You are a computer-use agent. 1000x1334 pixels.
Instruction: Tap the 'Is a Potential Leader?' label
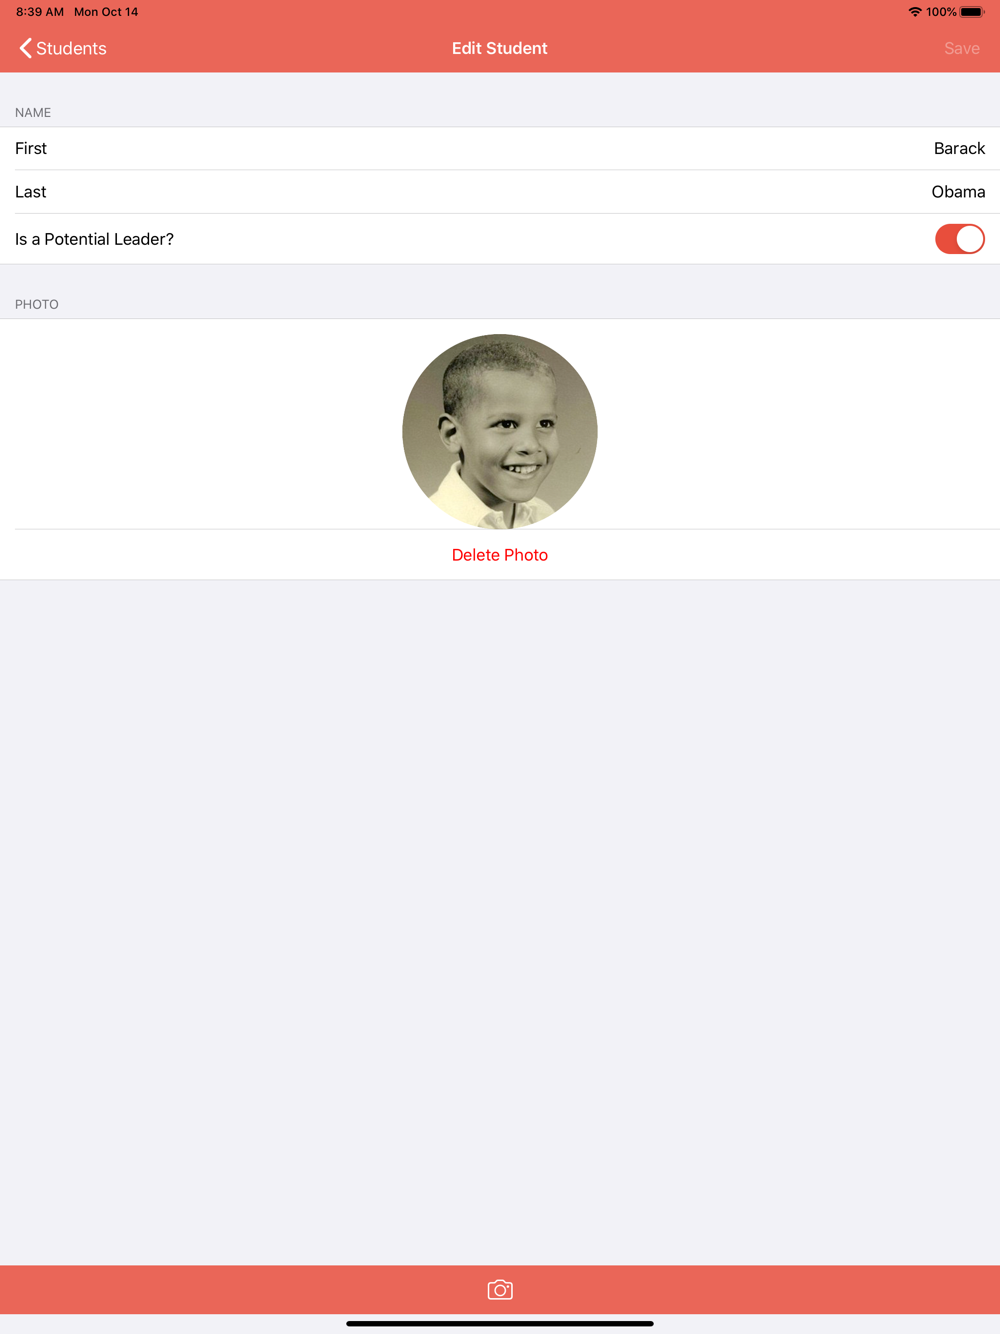click(x=94, y=239)
